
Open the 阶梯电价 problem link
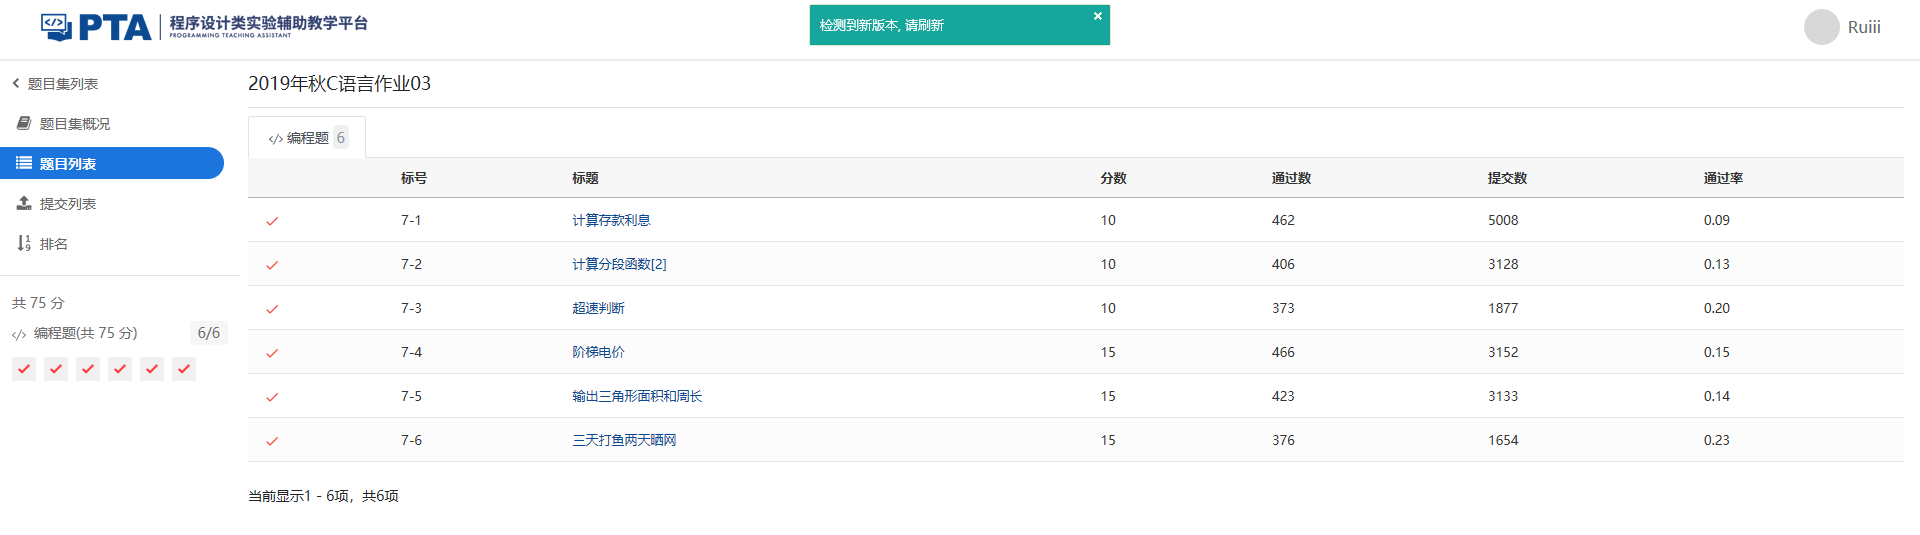coord(598,352)
